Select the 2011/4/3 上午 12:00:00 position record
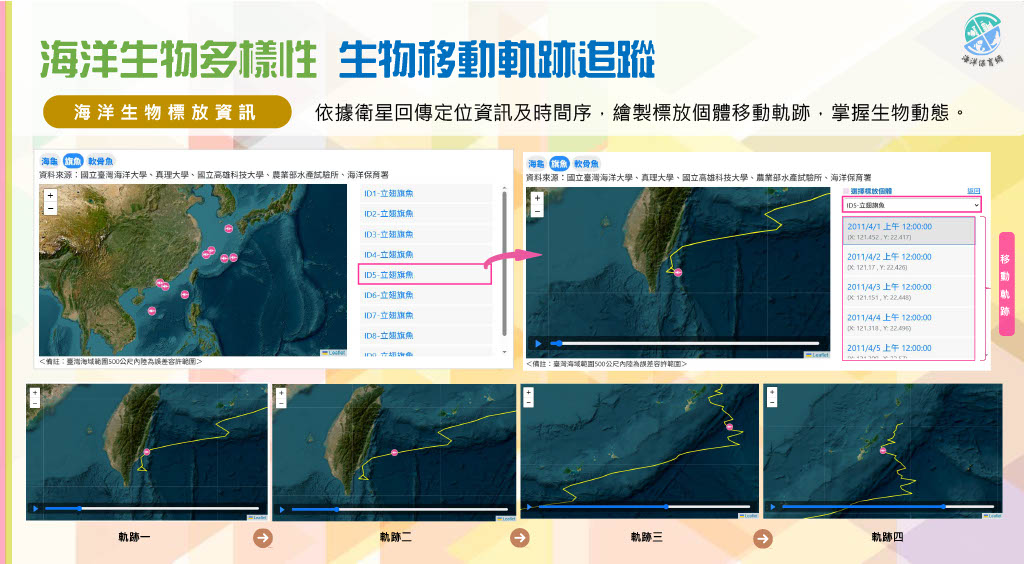Viewport: 1024px width, 564px height. 909,291
